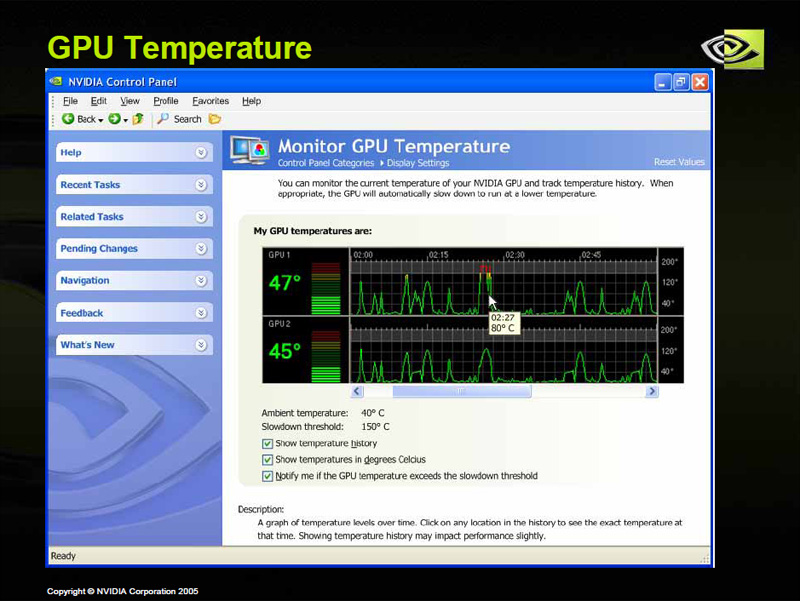The width and height of the screenshot is (800, 601).
Task: Open the Help menu
Action: click(251, 101)
